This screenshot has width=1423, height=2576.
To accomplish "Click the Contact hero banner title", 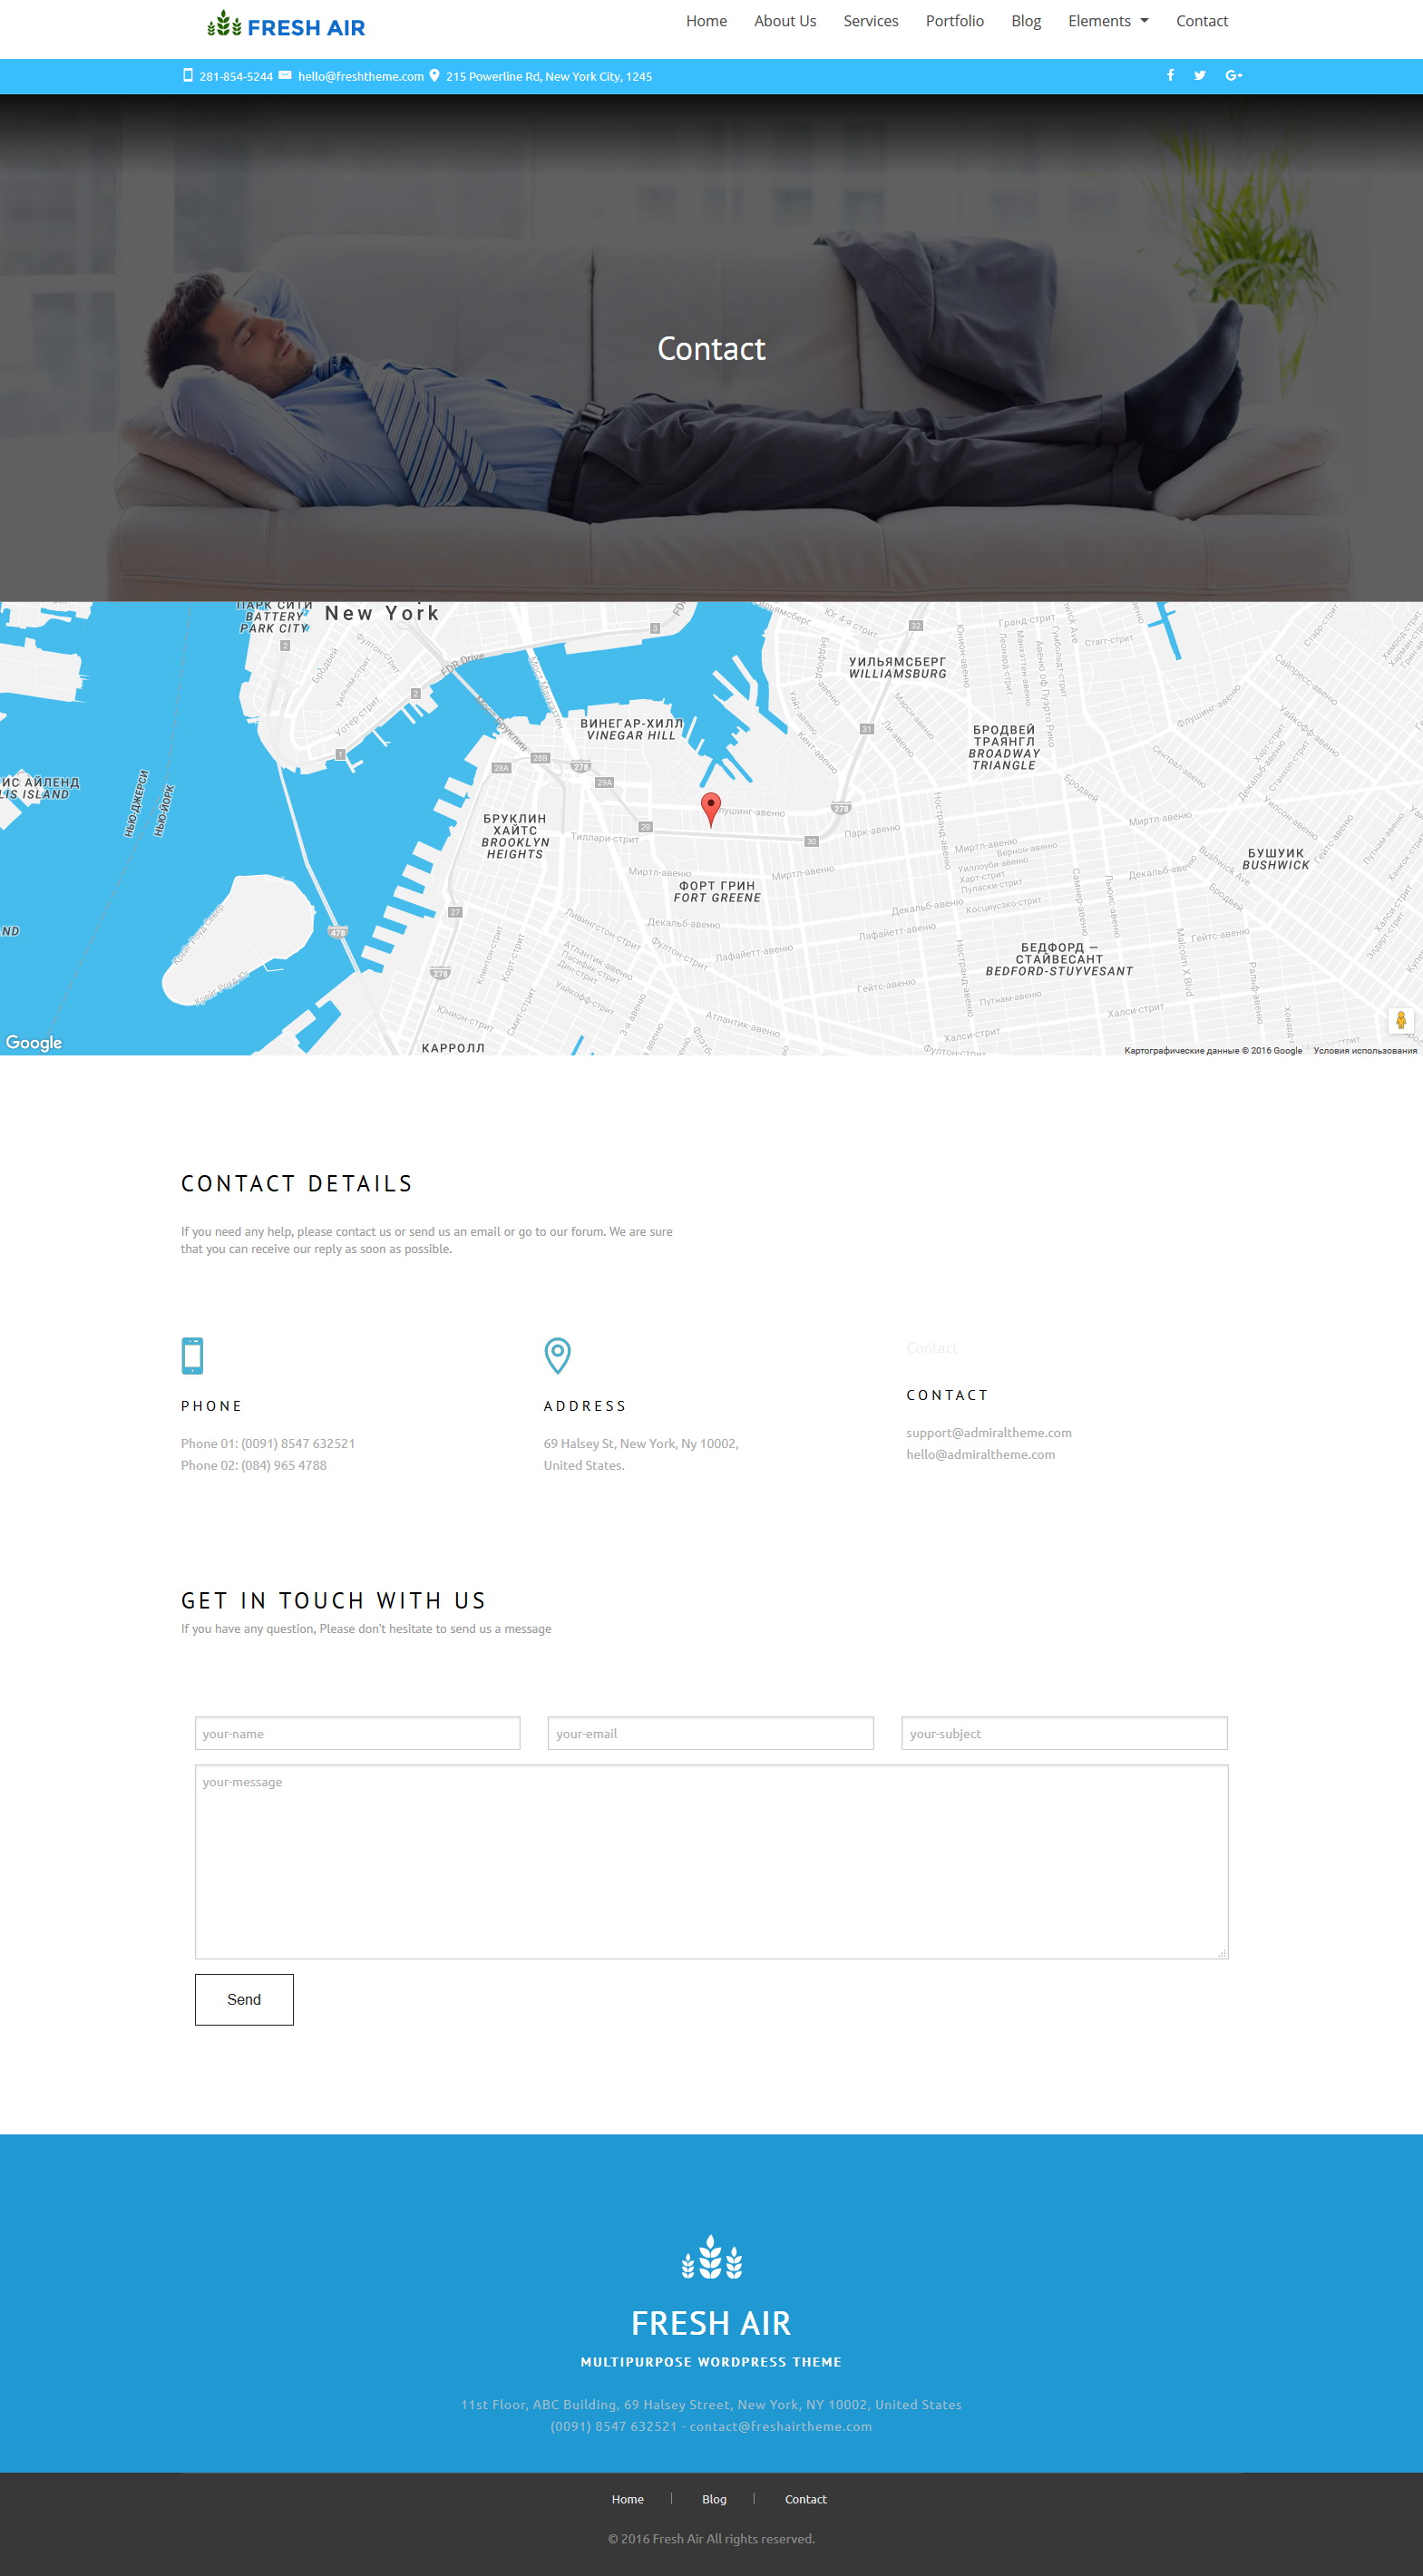I will [x=711, y=348].
